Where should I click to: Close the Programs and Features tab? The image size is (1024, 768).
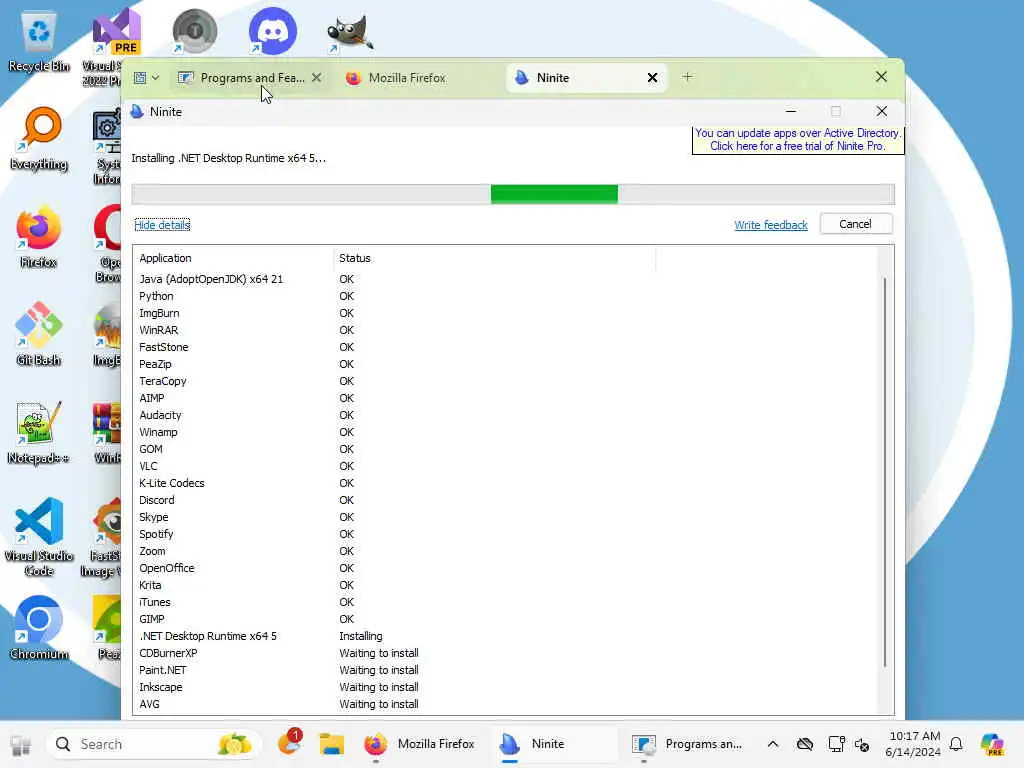317,78
